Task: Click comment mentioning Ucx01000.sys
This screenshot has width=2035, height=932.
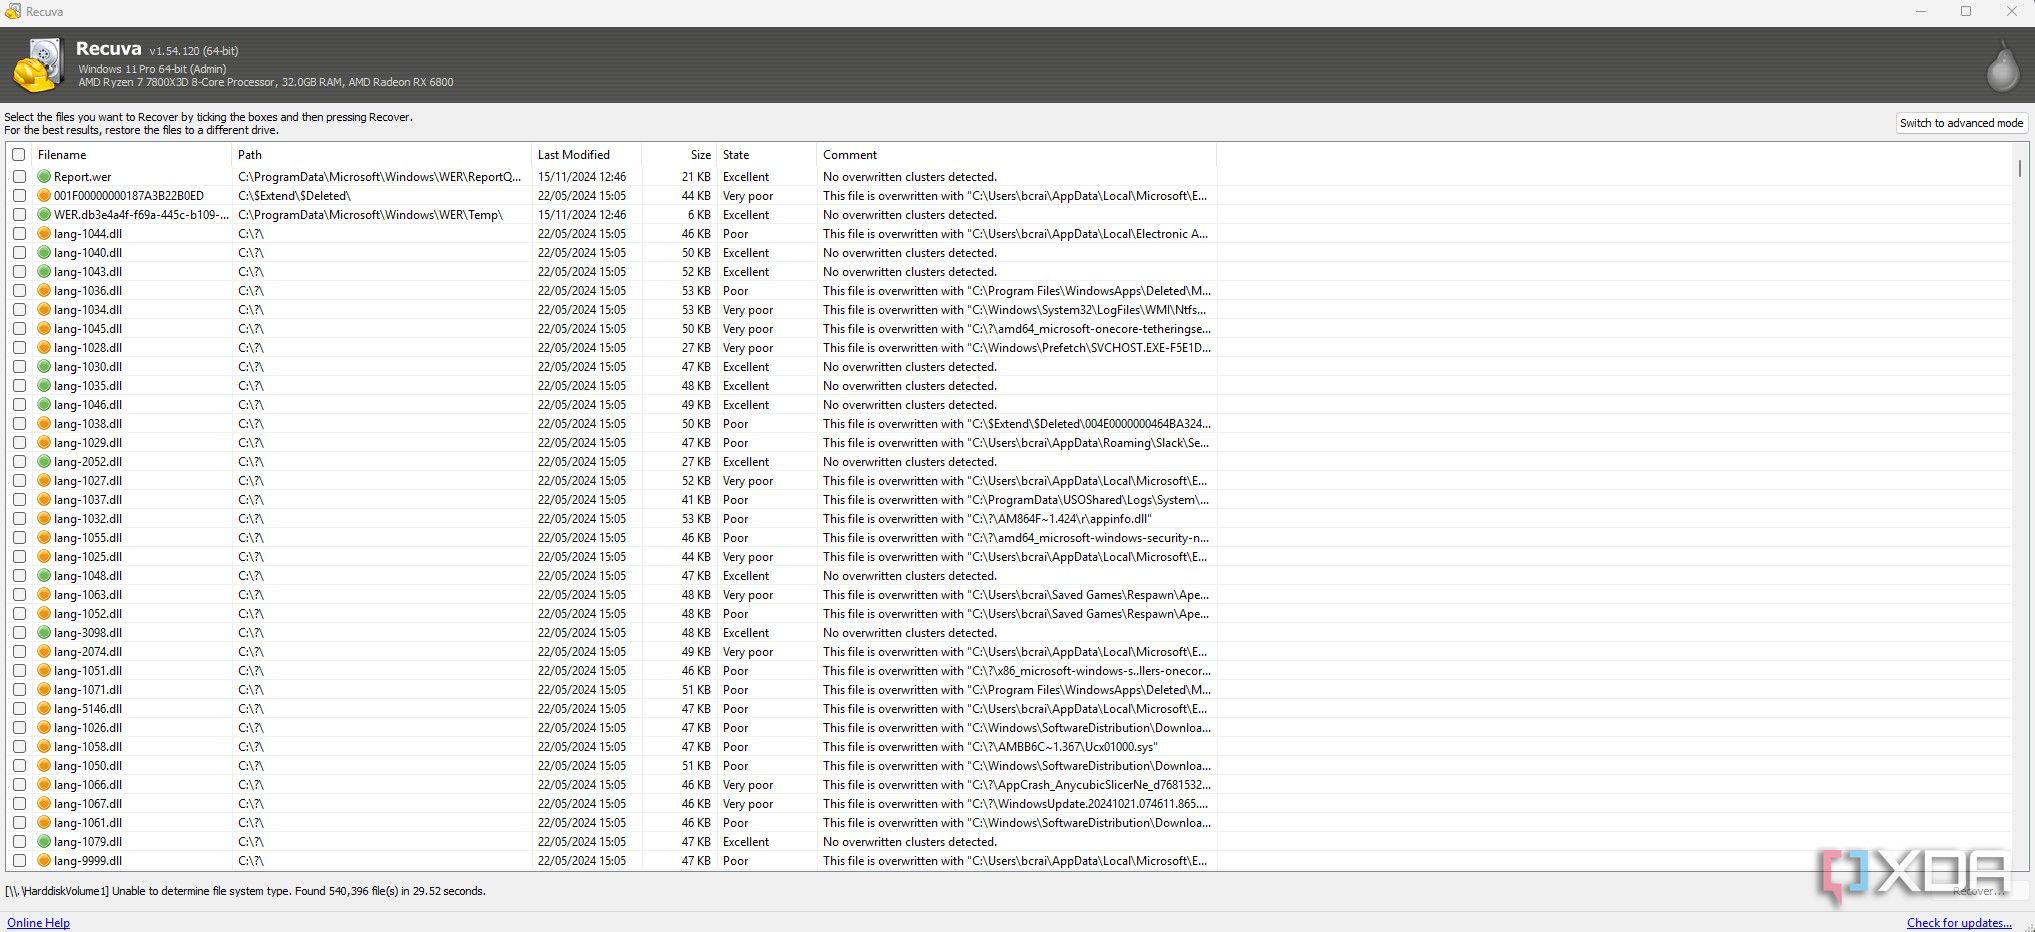Action: (x=990, y=747)
